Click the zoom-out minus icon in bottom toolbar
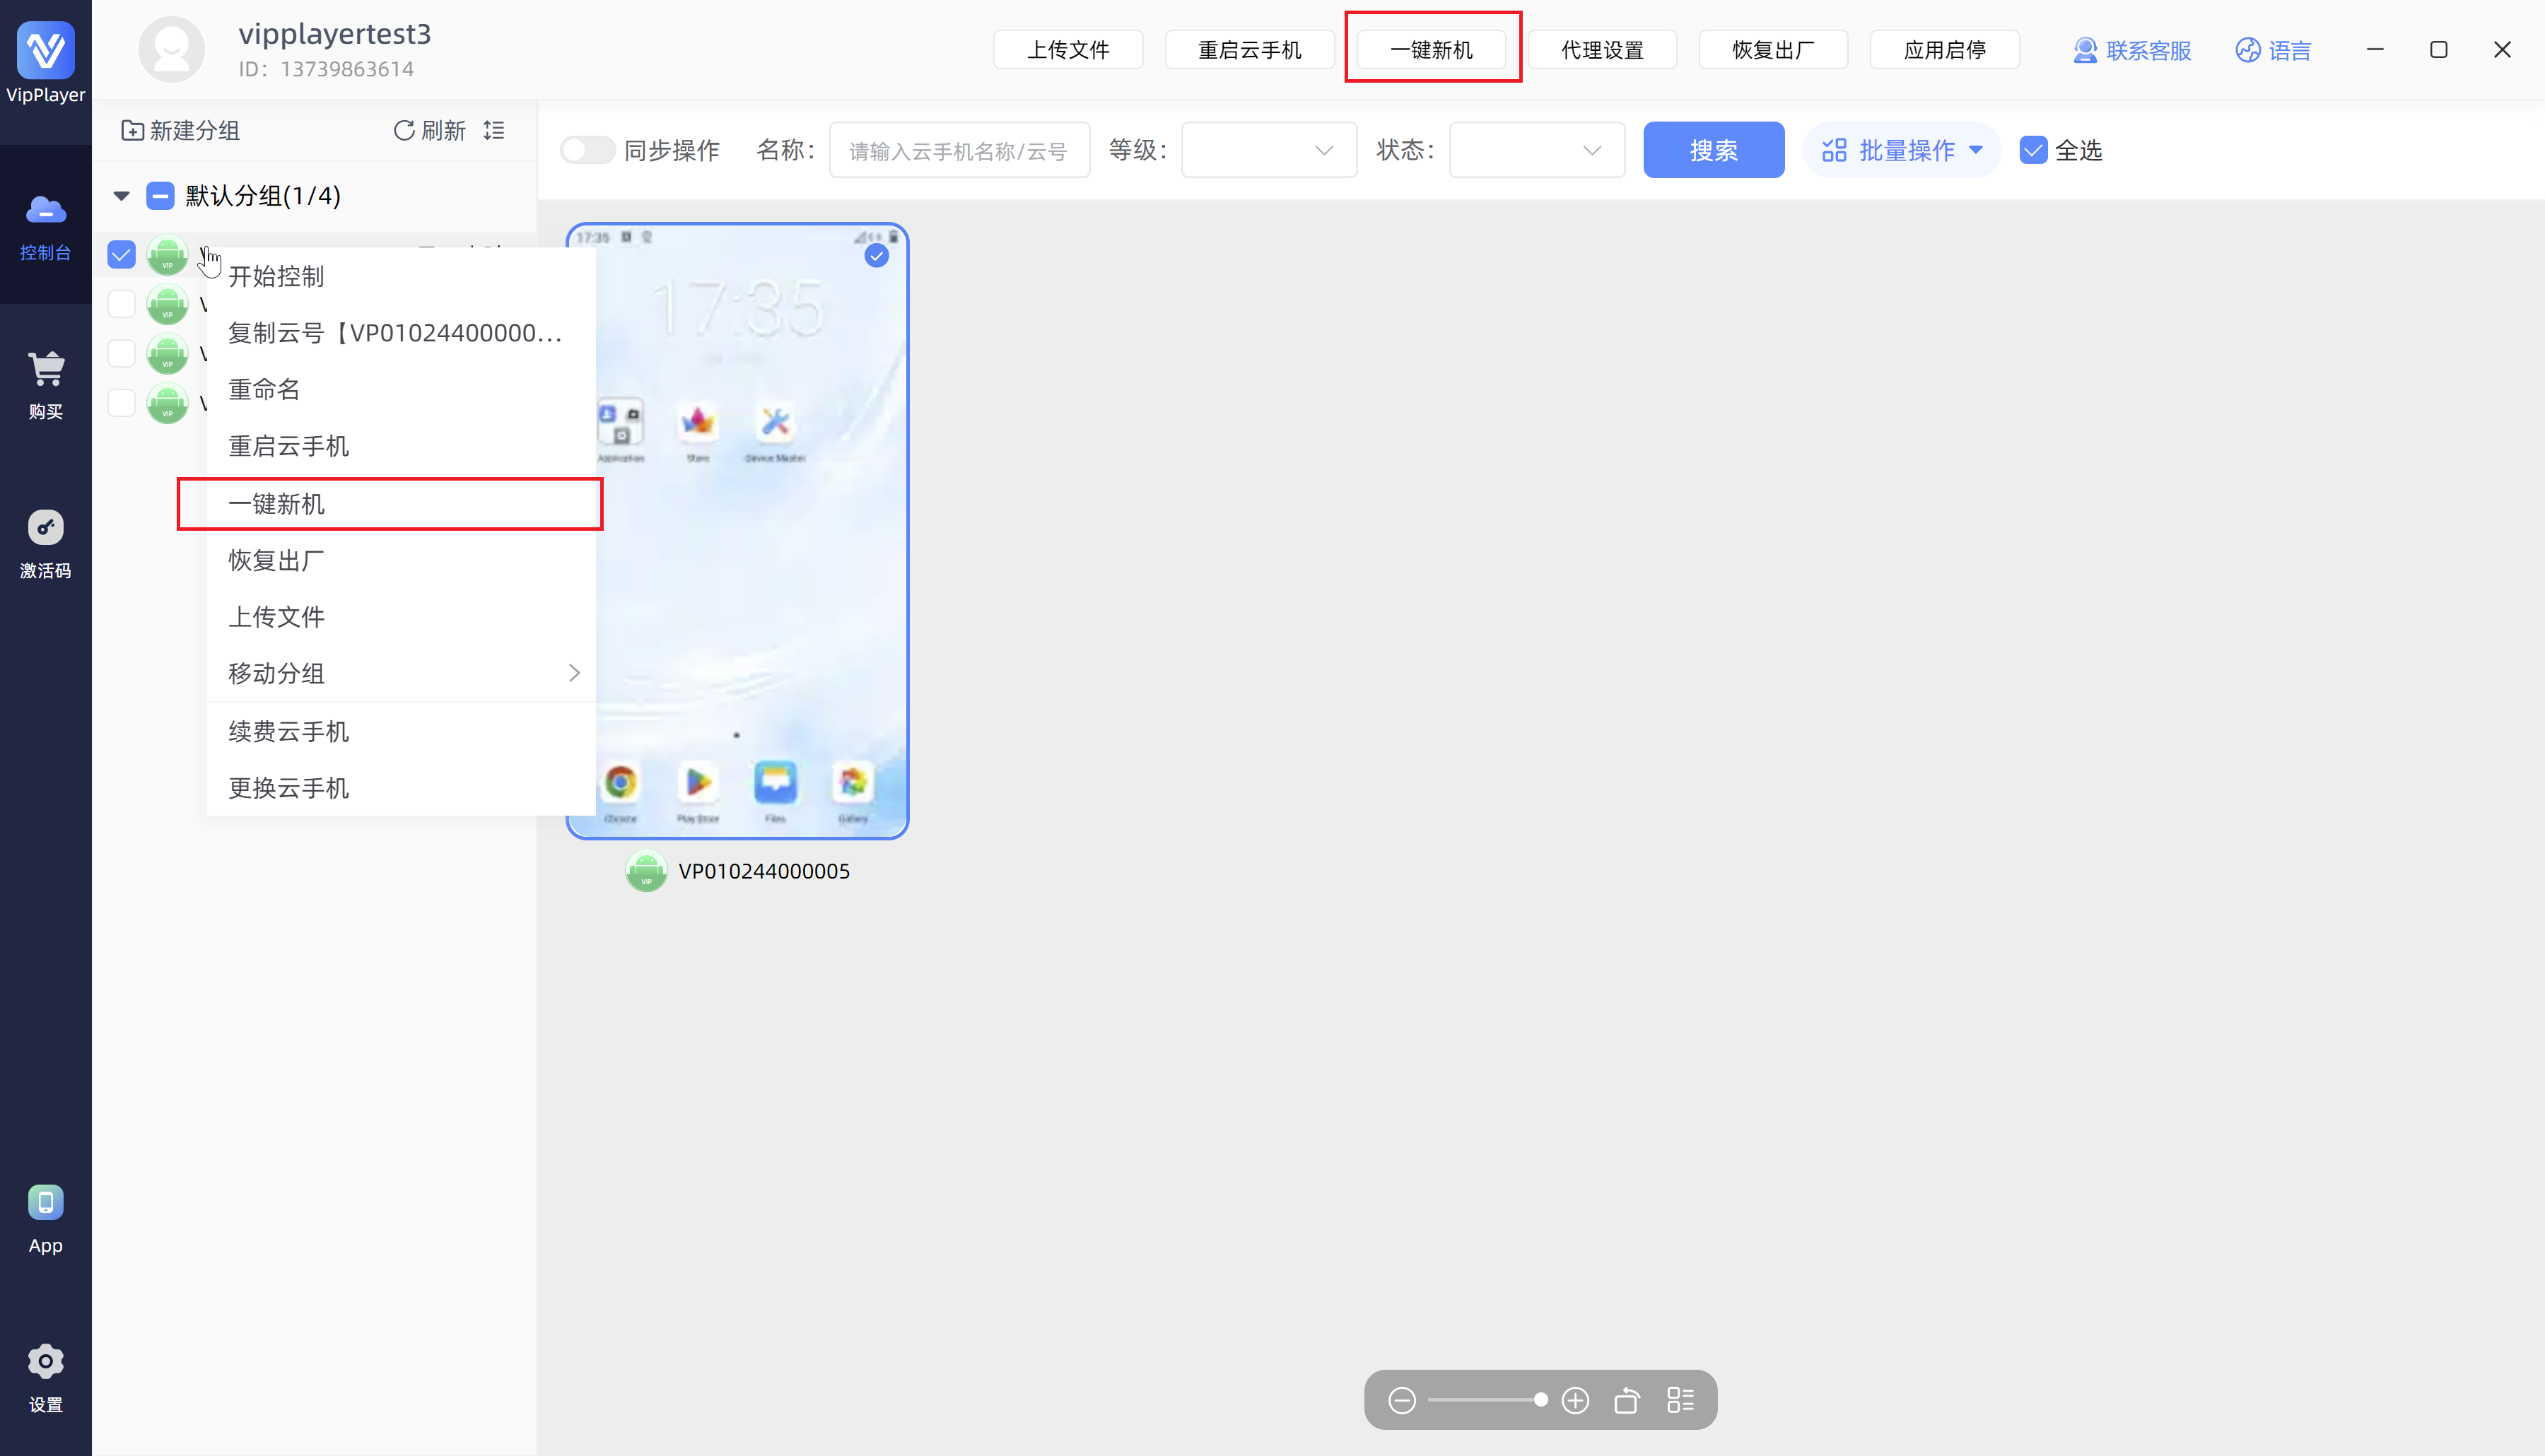 (x=1402, y=1400)
